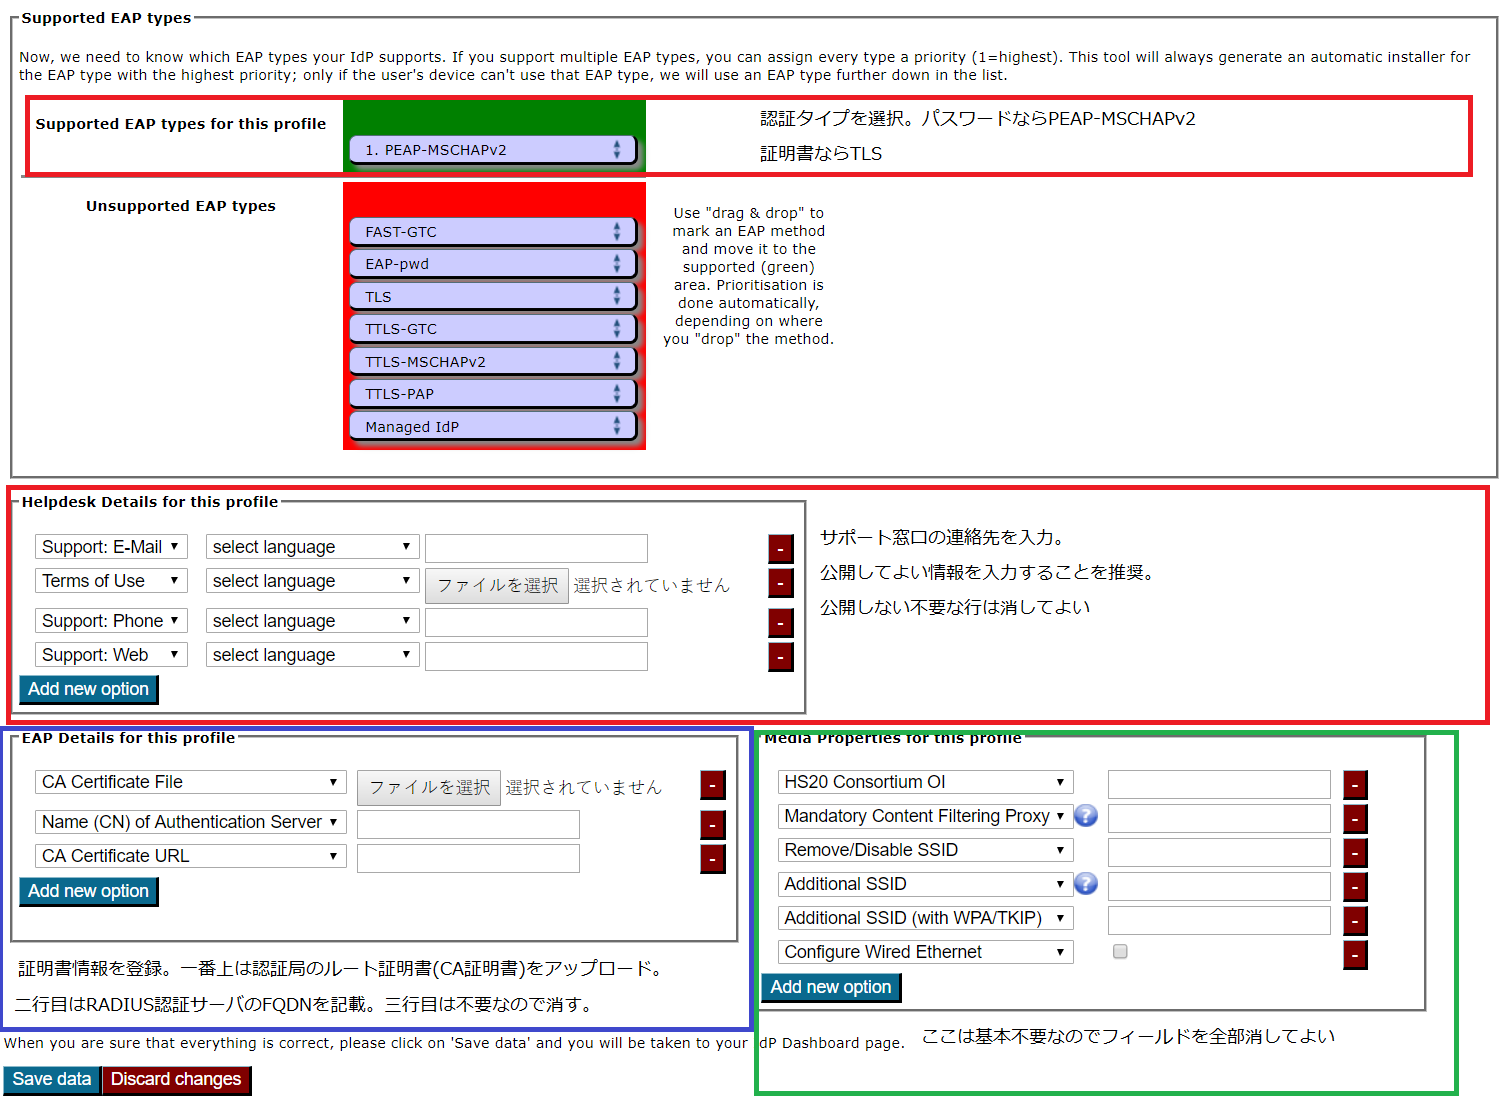Open the Support: Web option dropdown
The width and height of the screenshot is (1508, 1106).
111,655
